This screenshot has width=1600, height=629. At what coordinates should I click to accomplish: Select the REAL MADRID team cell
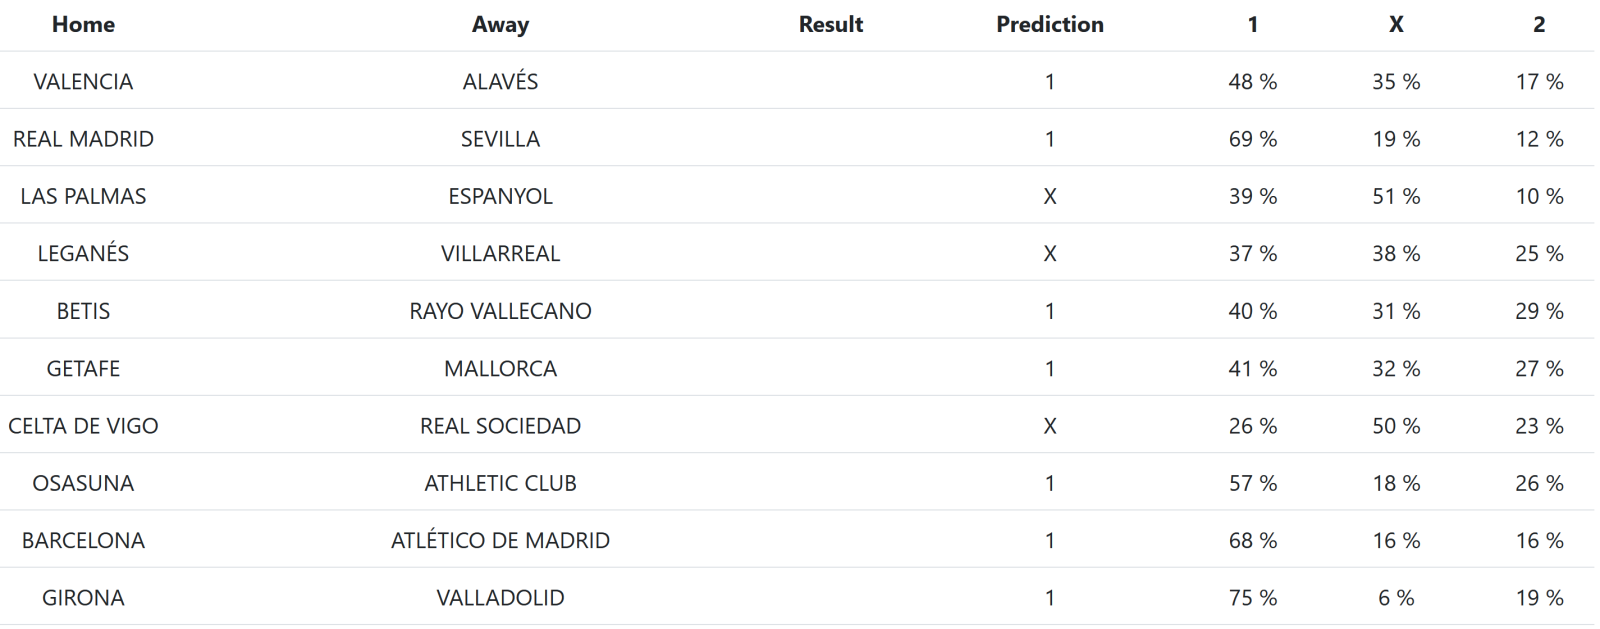point(83,139)
